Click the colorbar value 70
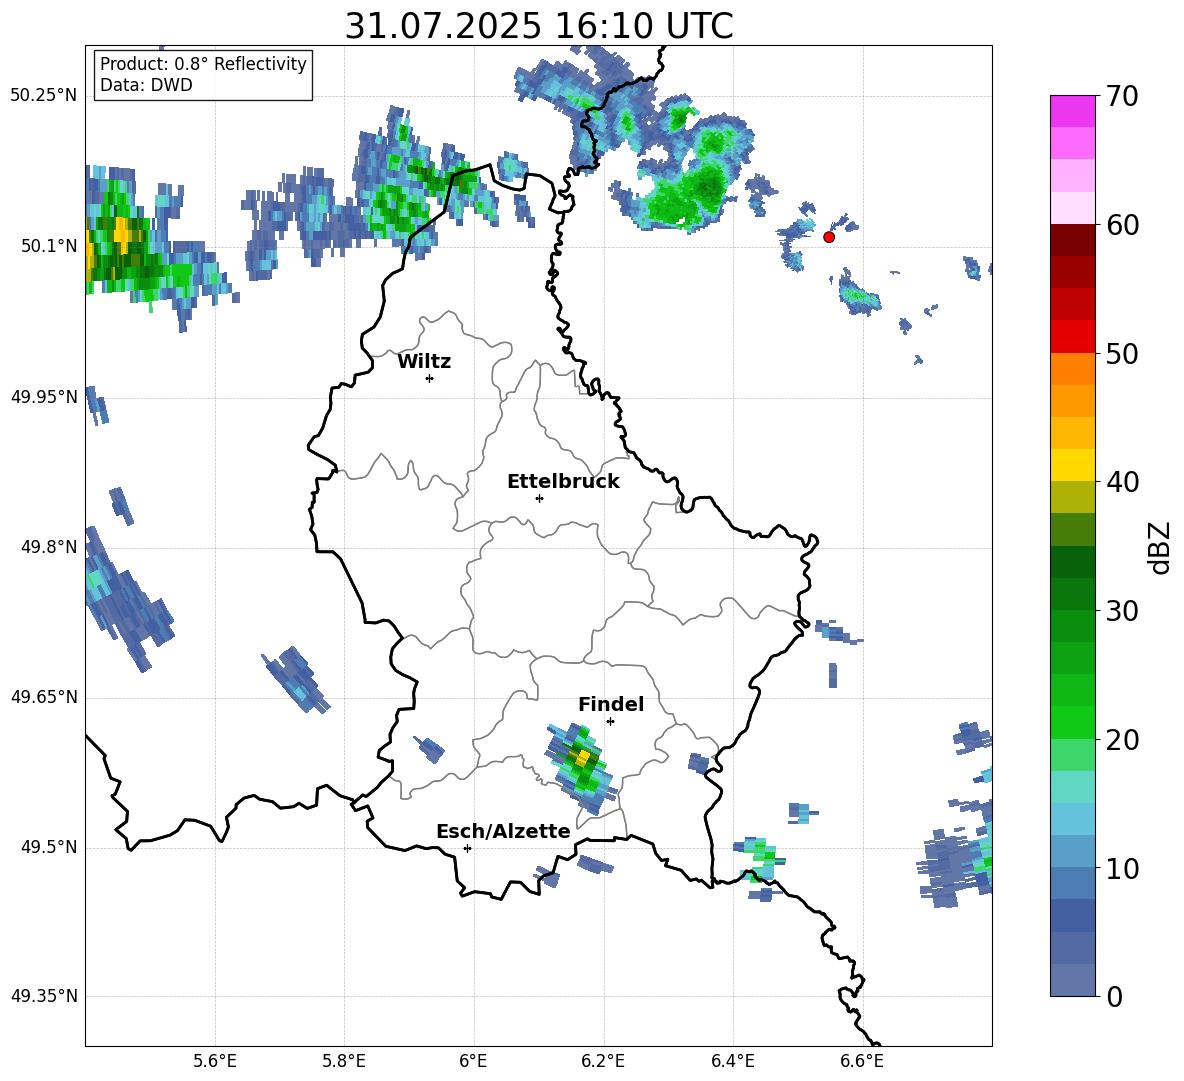Screen dimensions: 1184x1081 pos(1122,97)
